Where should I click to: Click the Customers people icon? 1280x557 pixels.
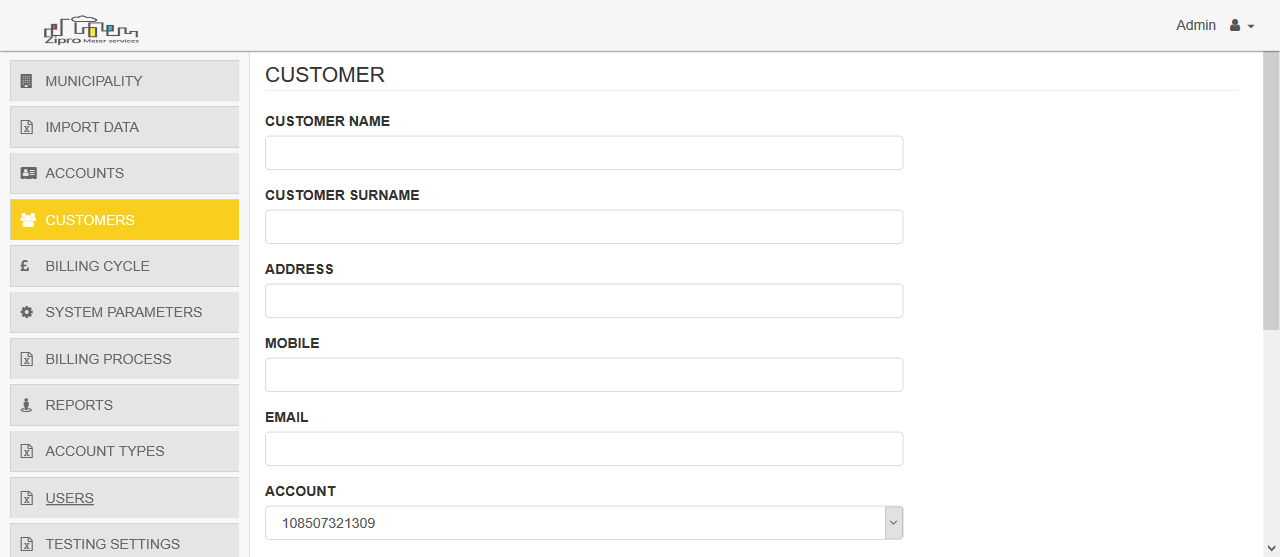(28, 220)
